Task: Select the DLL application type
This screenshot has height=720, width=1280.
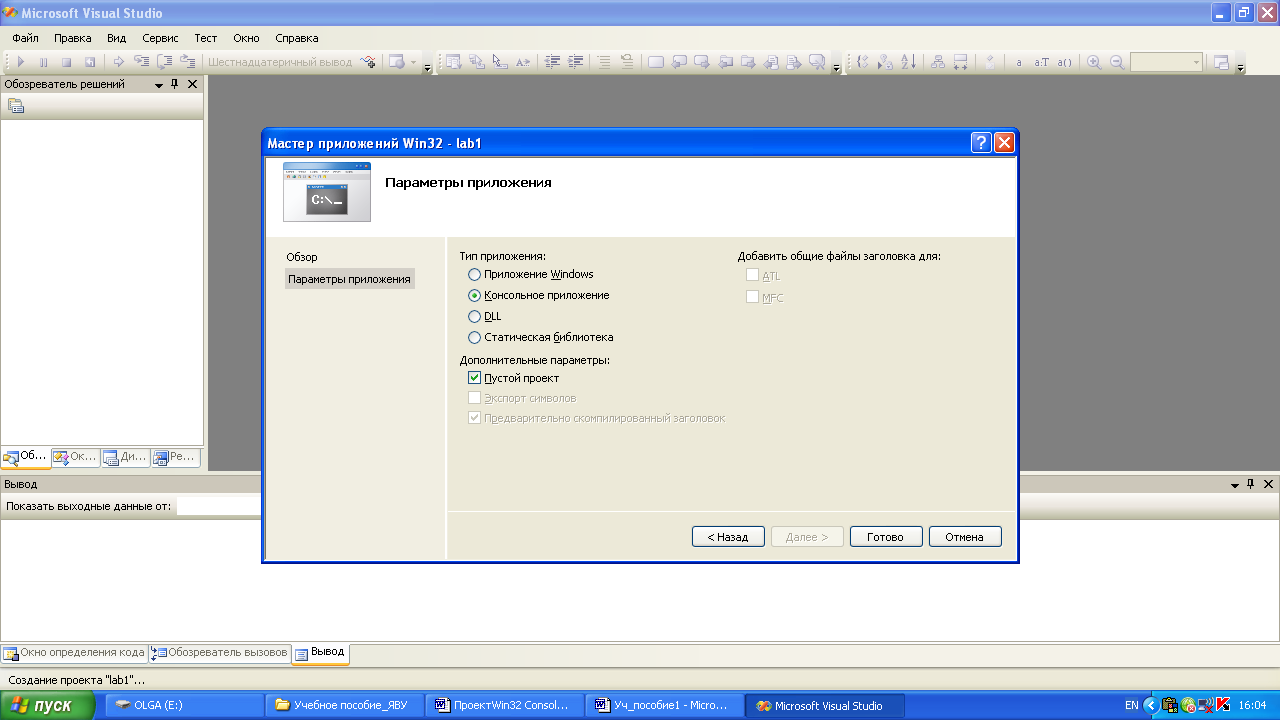Action: 474,316
